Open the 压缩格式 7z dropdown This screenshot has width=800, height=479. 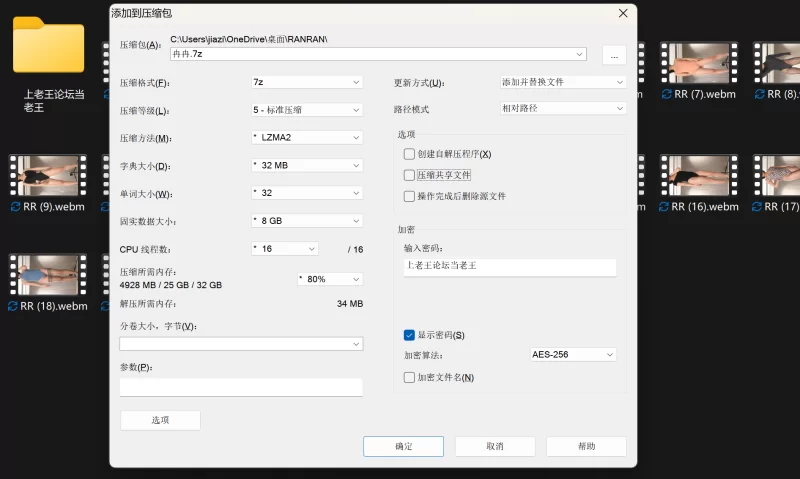[x=307, y=82]
